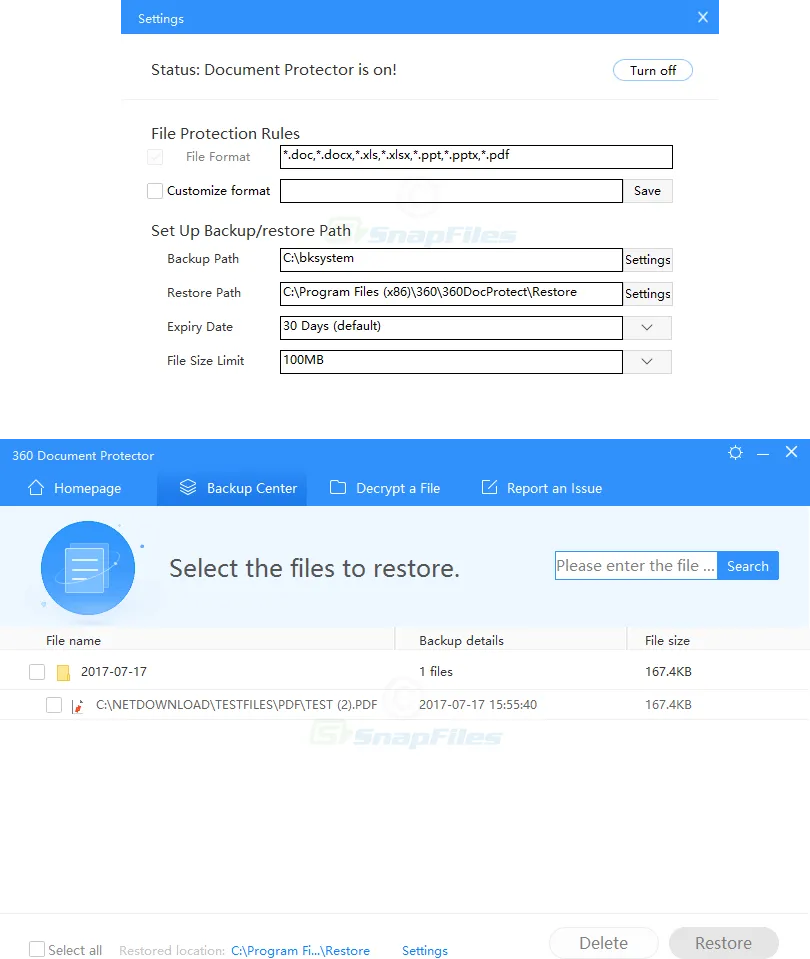
Task: Close the Settings dialog with the X
Action: [x=703, y=18]
